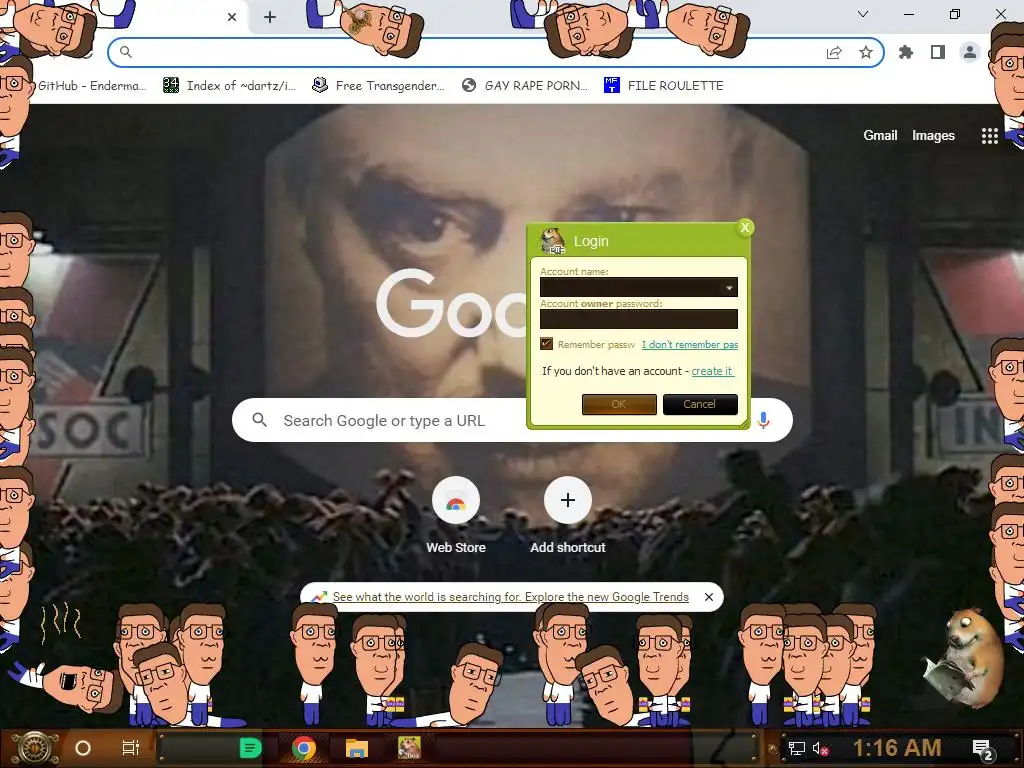Open the hamster box app on taskbar
The image size is (1024, 768).
tap(409, 748)
